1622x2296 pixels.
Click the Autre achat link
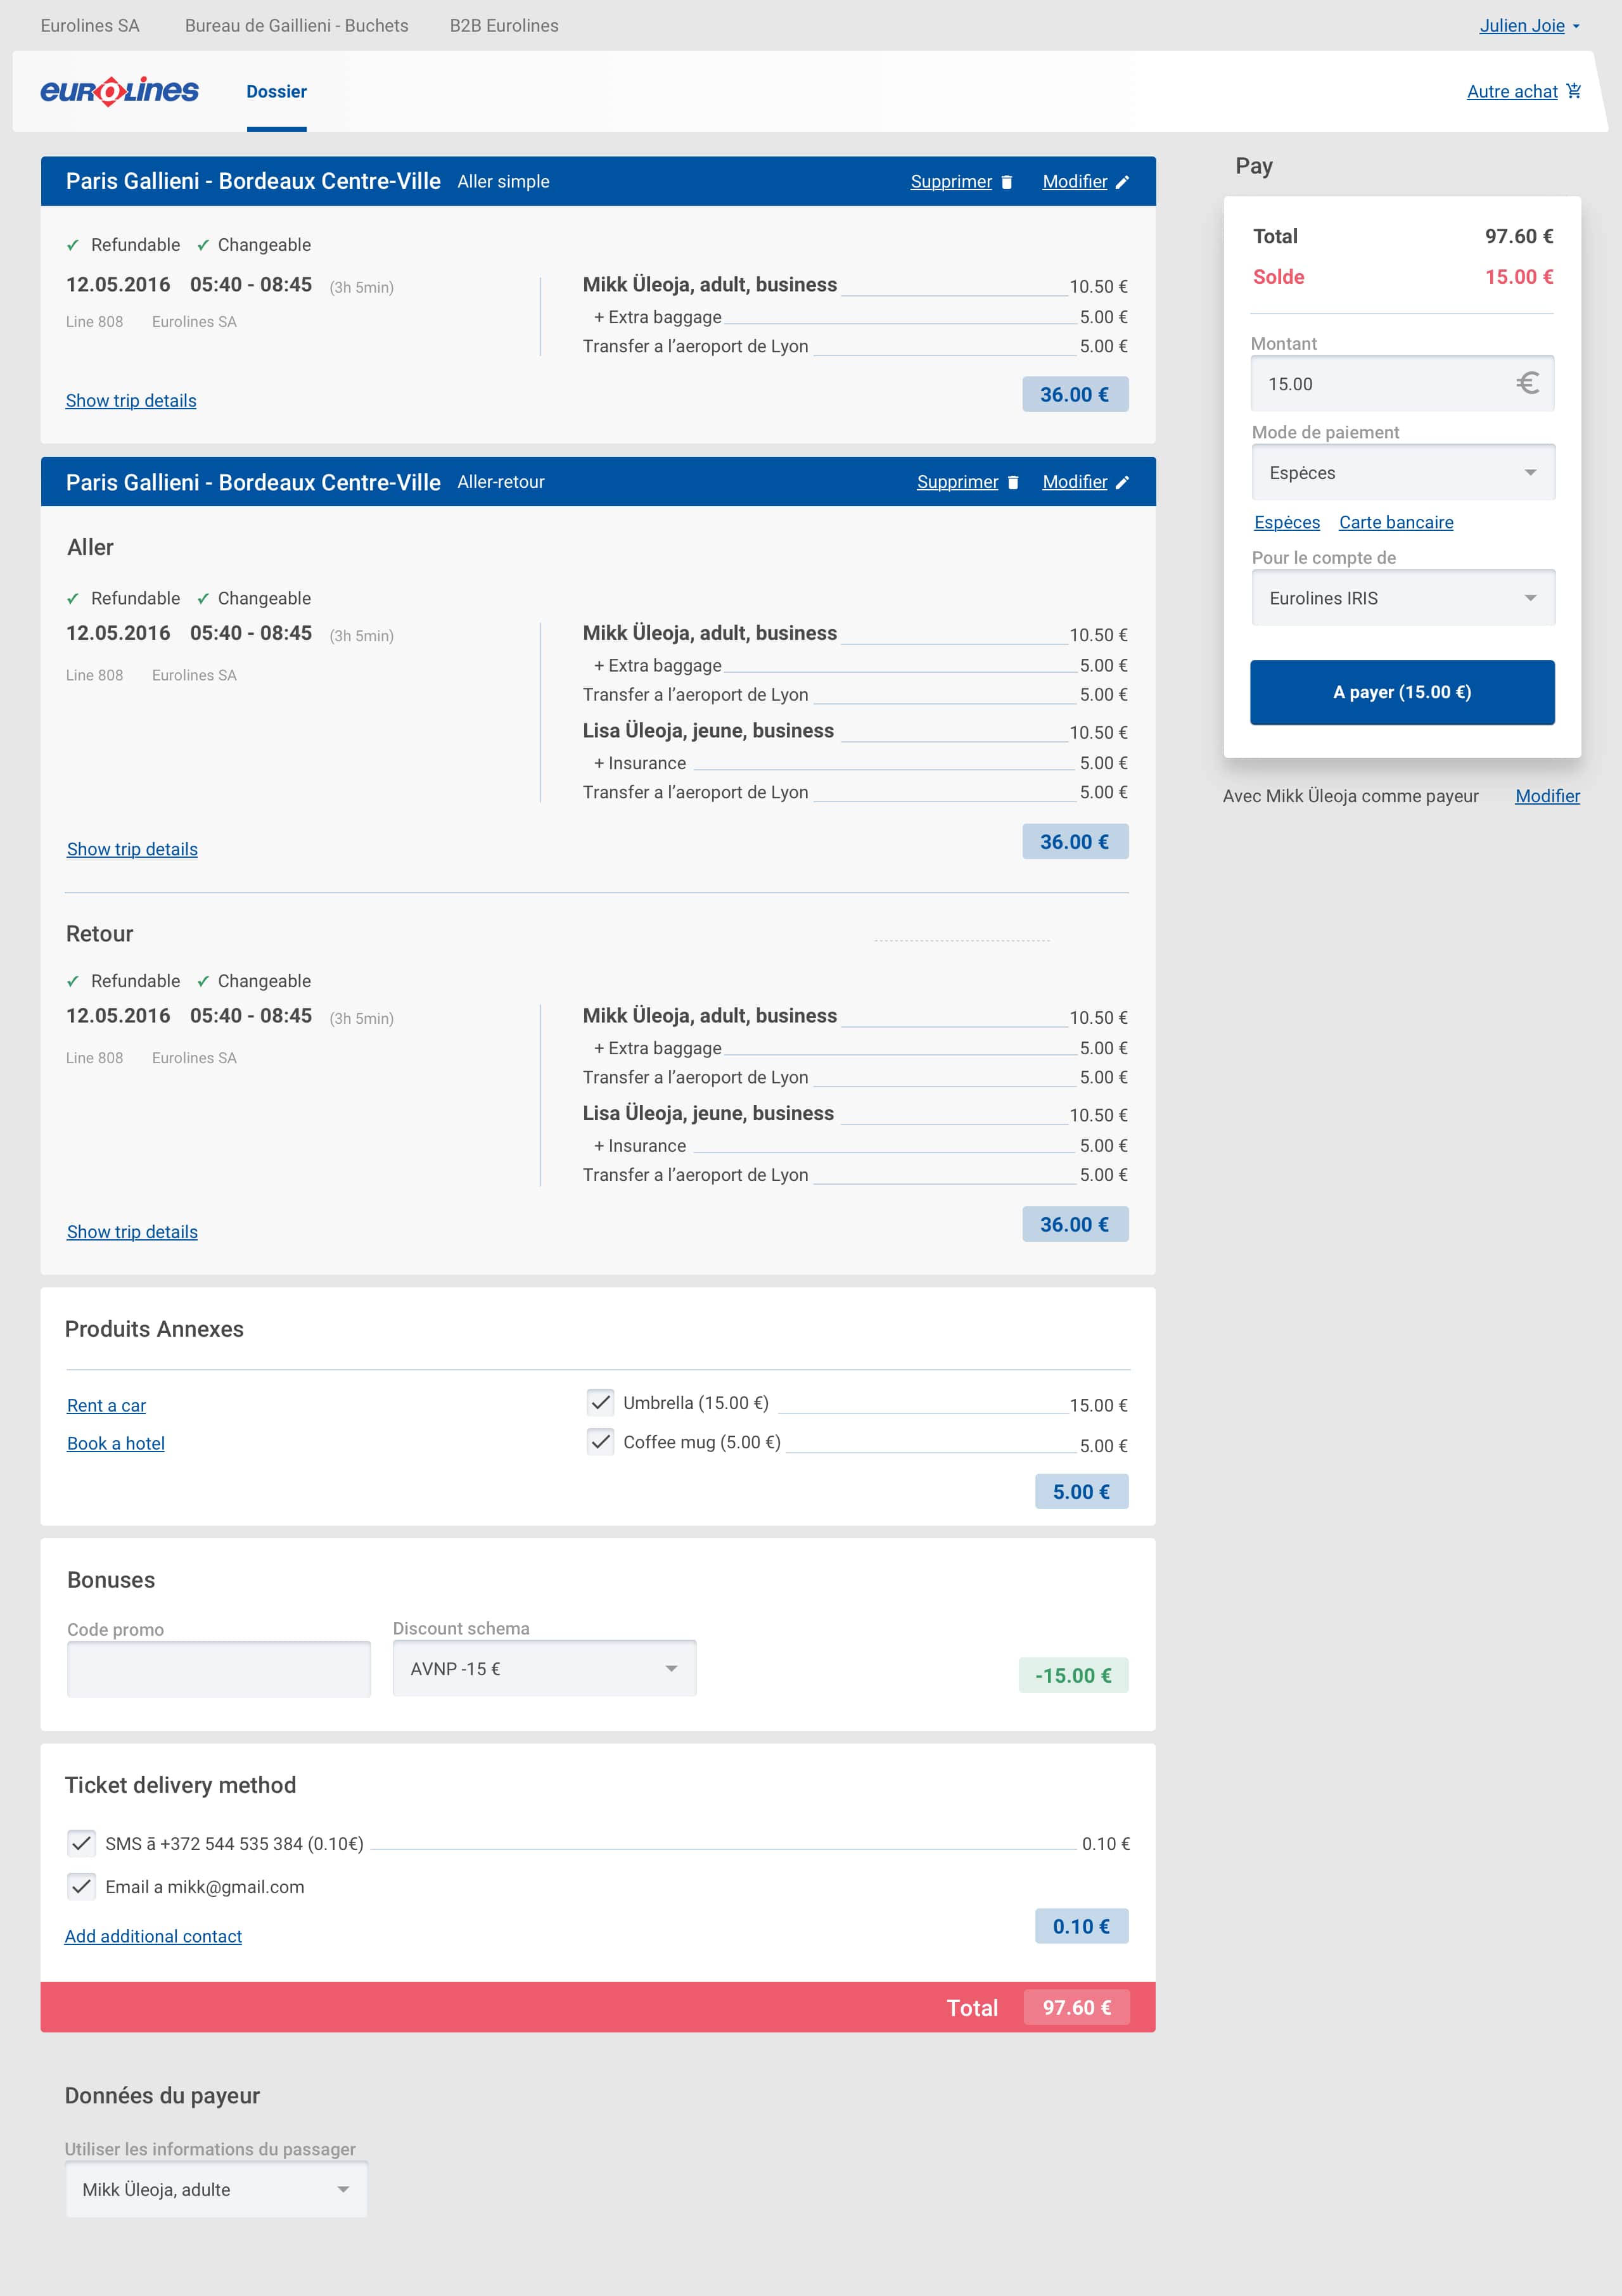pos(1512,91)
